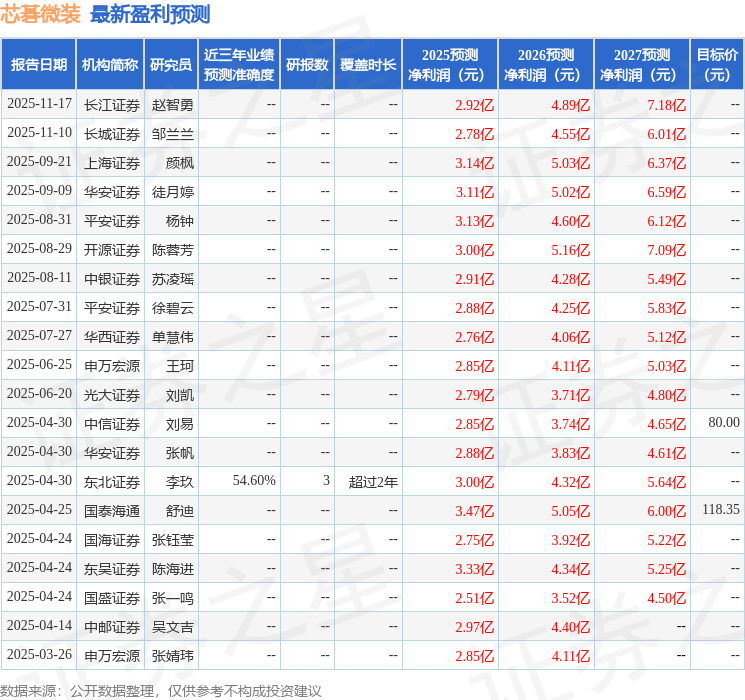Click 5.16亿 forecast value
This screenshot has height=700, width=745.
(x=571, y=250)
